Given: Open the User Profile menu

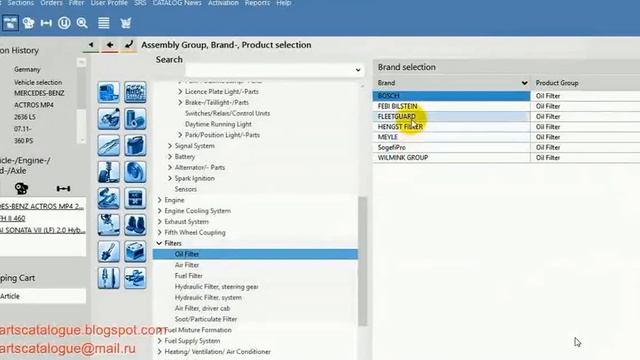Looking at the screenshot, I should tap(109, 3).
